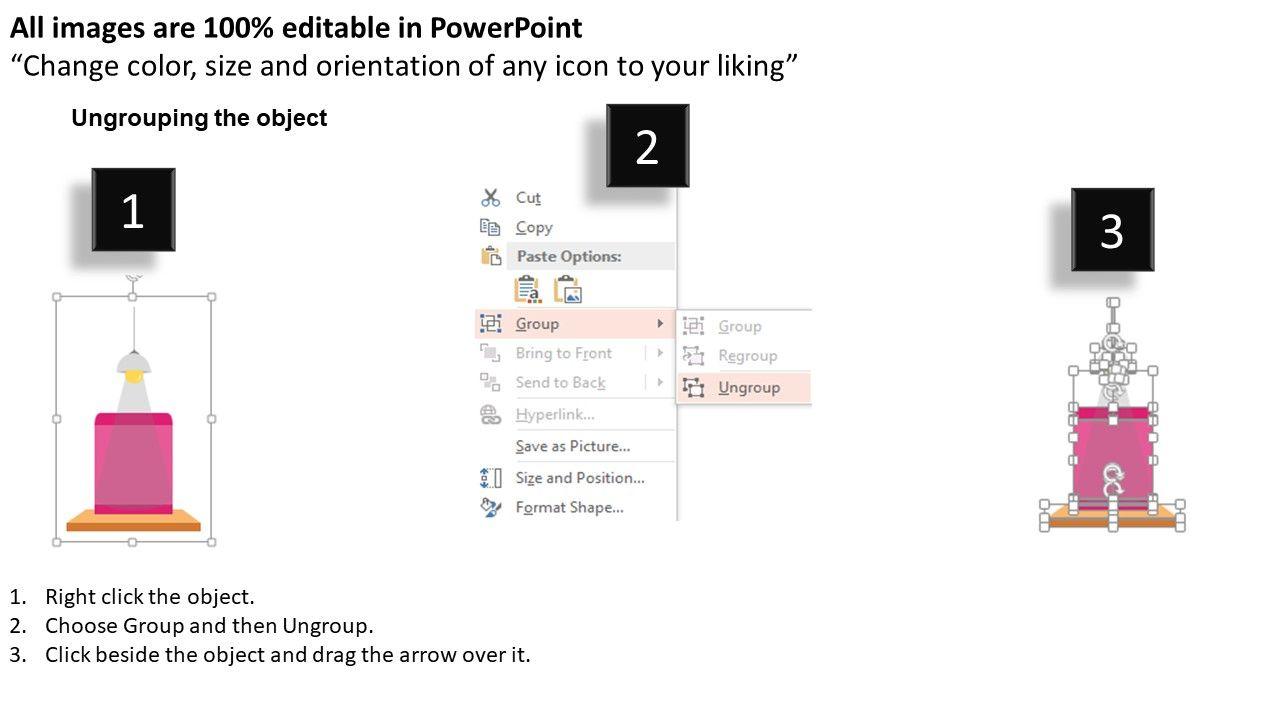1280x720 pixels.
Task: Click the Send to Back icon
Action: (x=490, y=382)
